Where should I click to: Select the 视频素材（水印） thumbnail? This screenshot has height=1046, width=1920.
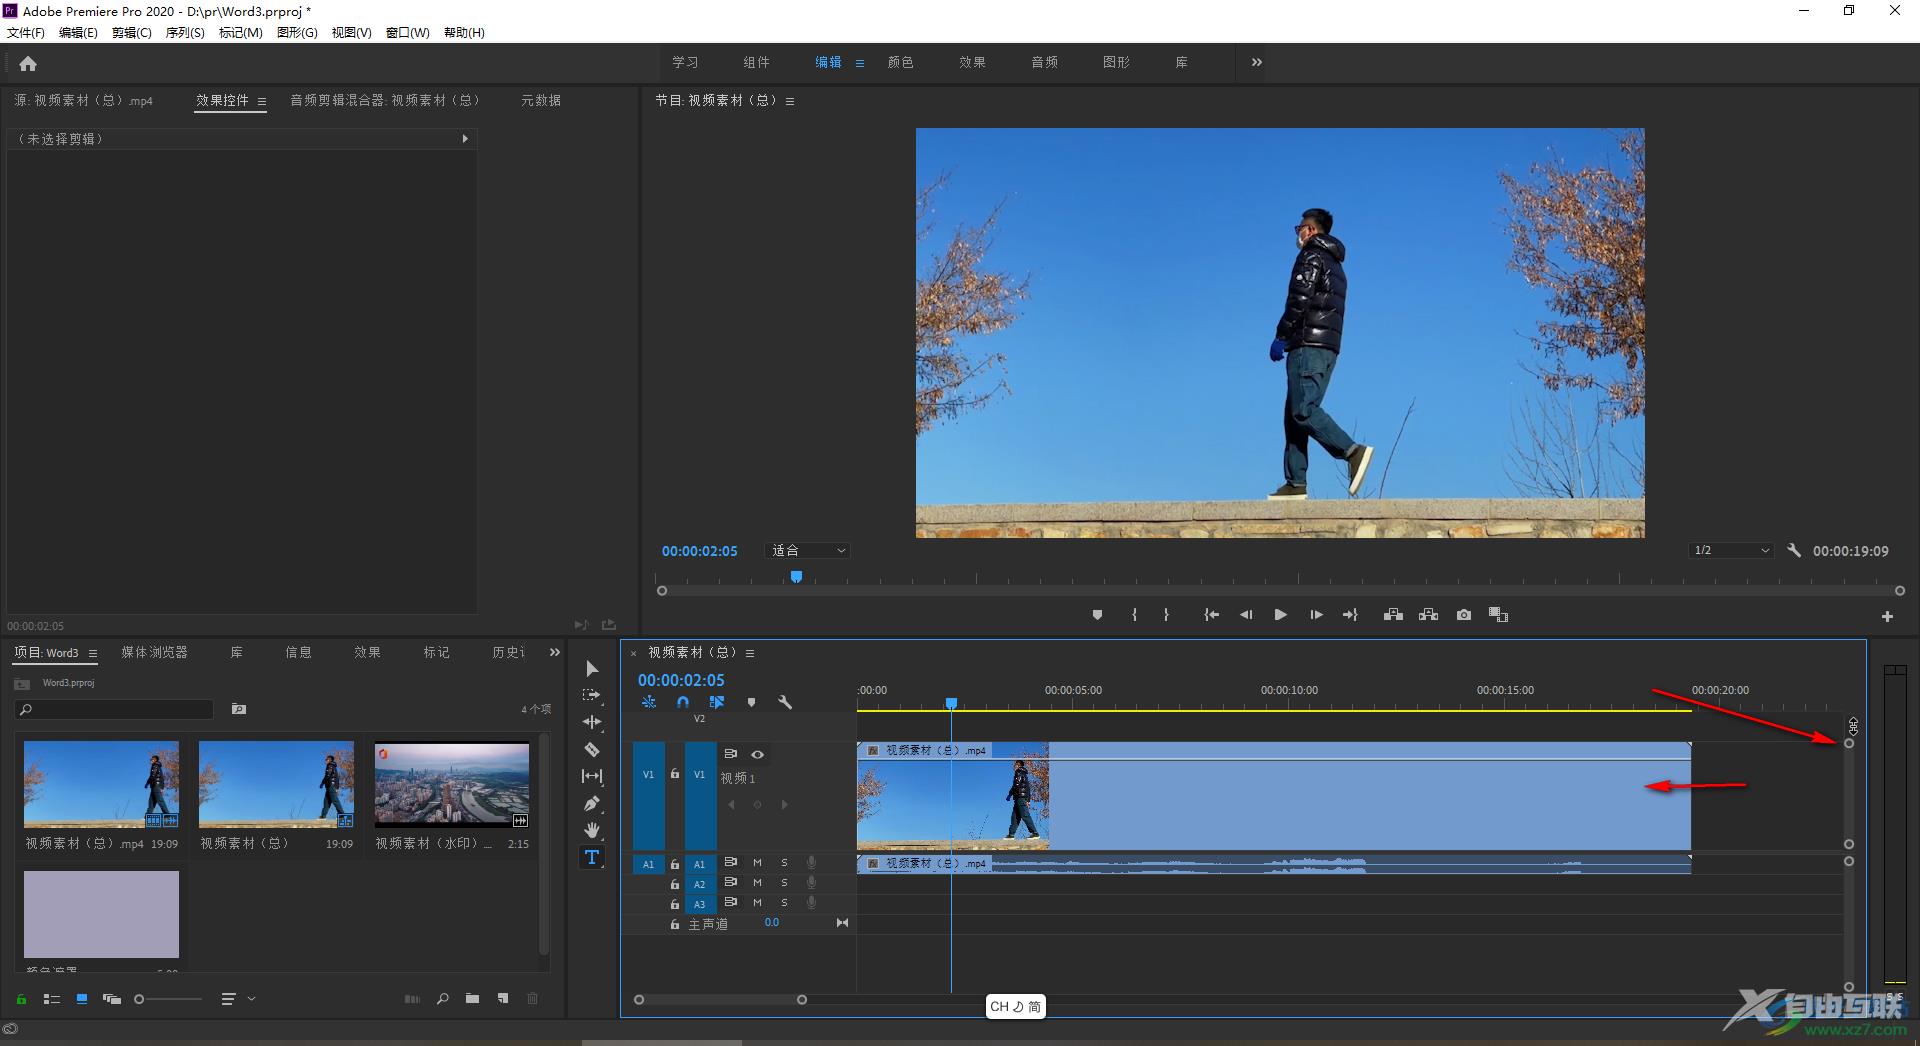(x=452, y=784)
